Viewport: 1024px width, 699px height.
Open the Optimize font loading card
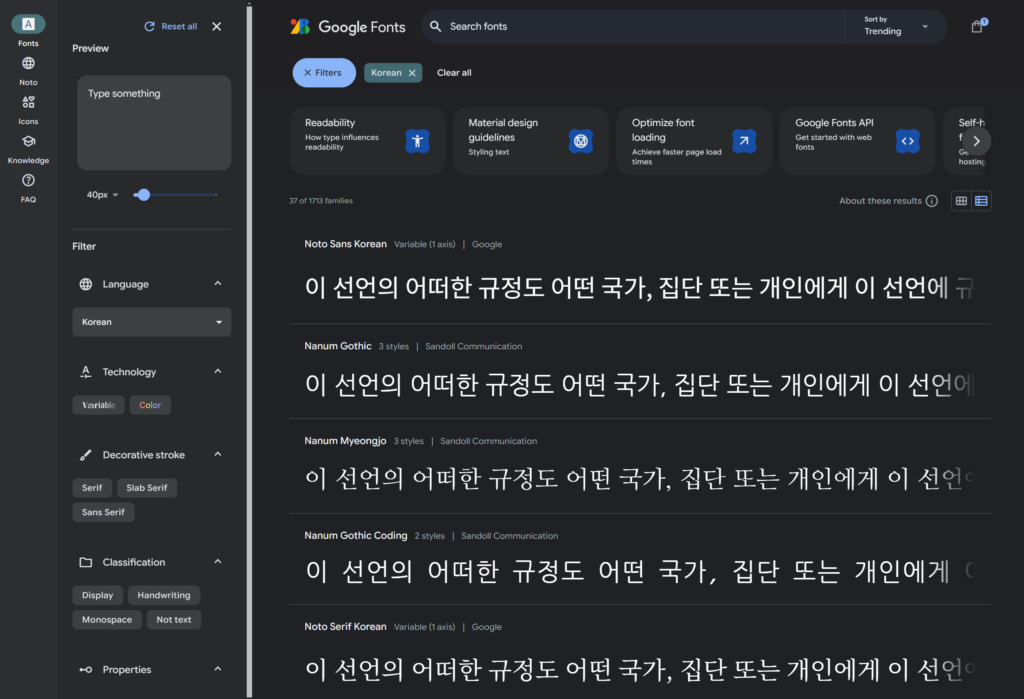point(694,141)
